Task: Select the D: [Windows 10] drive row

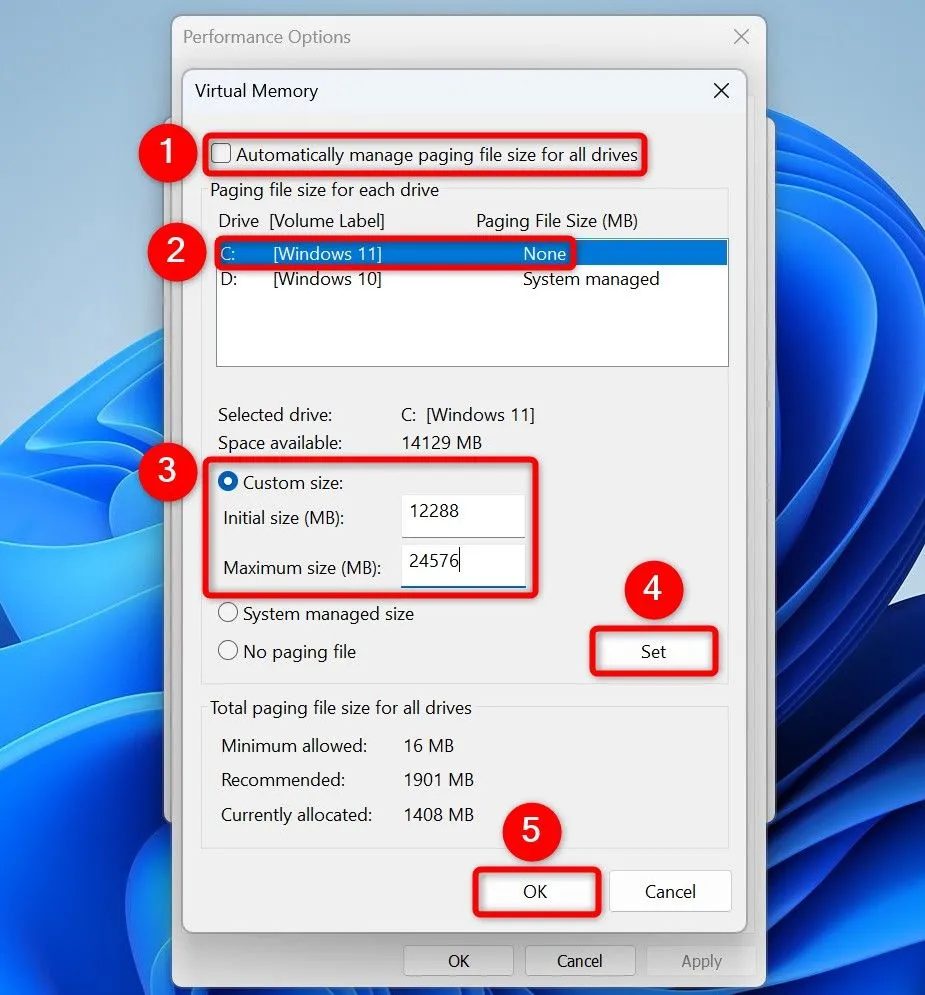Action: [400, 279]
